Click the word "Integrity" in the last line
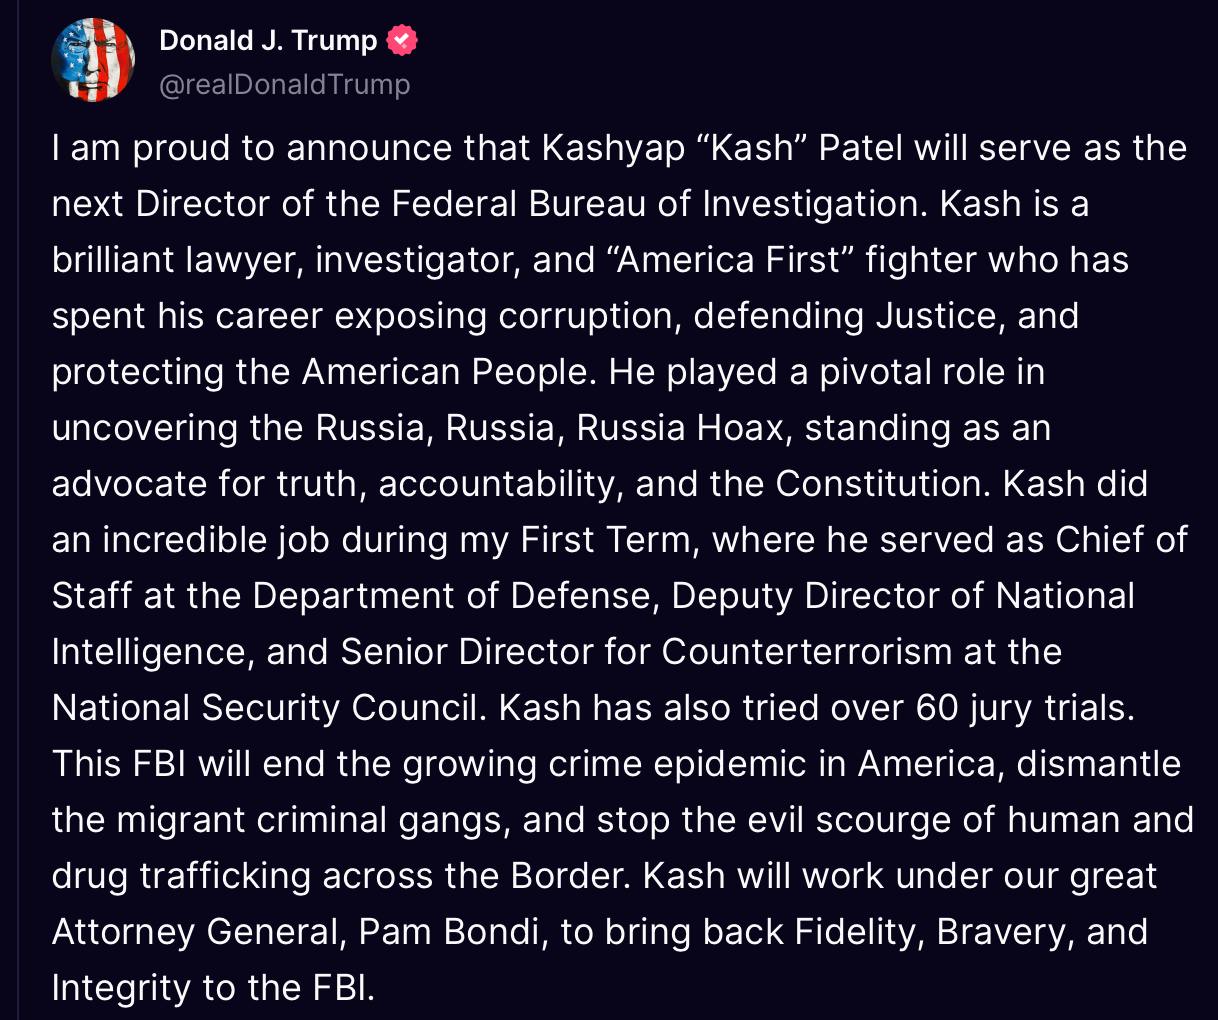Viewport: 1218px width, 1020px height. click(122, 988)
